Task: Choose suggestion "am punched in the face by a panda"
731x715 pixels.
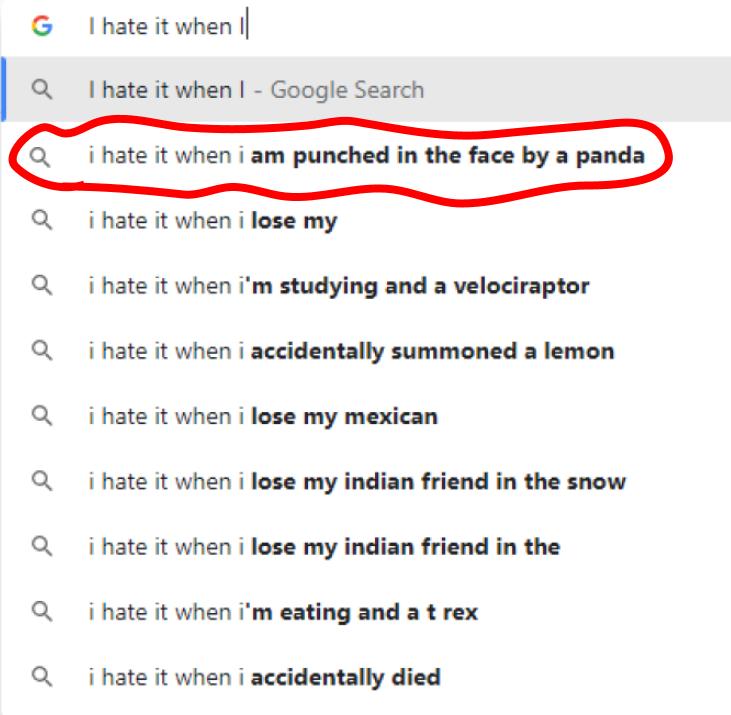Action: (x=366, y=157)
